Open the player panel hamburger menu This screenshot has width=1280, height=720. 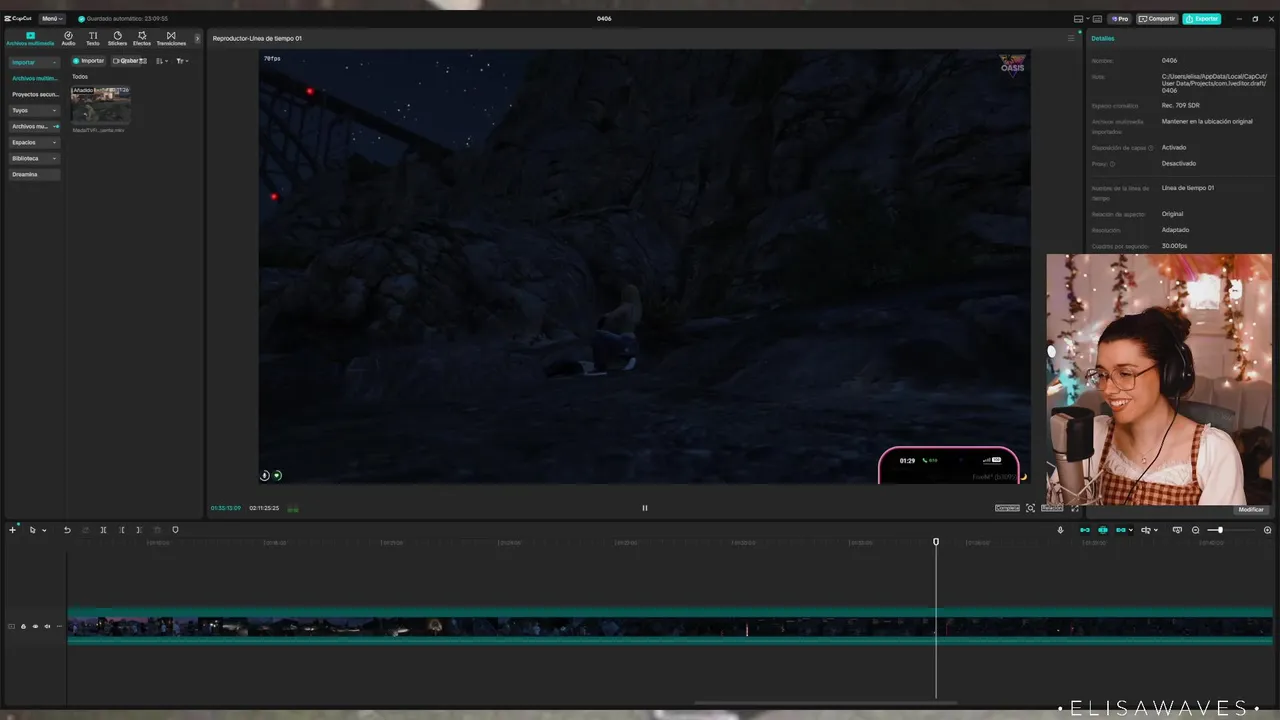tap(1071, 39)
